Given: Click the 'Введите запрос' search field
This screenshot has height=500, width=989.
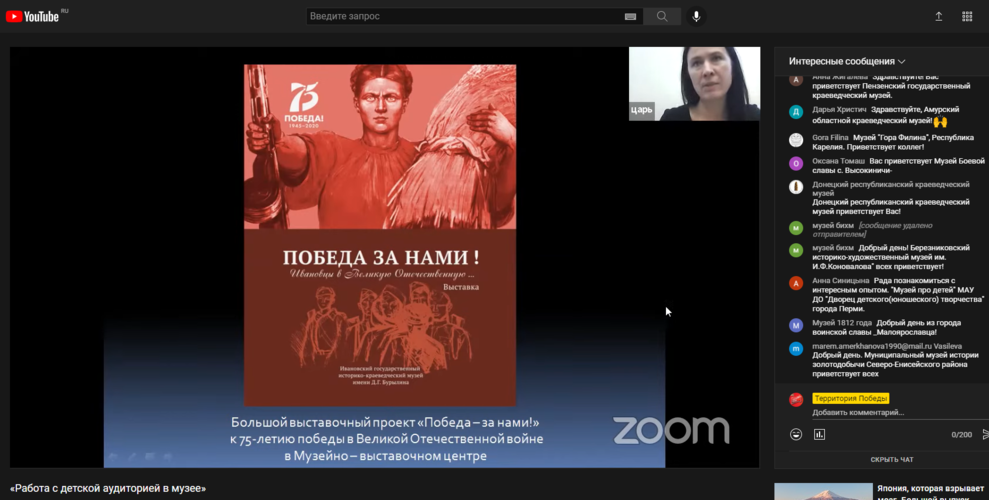Looking at the screenshot, I should point(465,17).
